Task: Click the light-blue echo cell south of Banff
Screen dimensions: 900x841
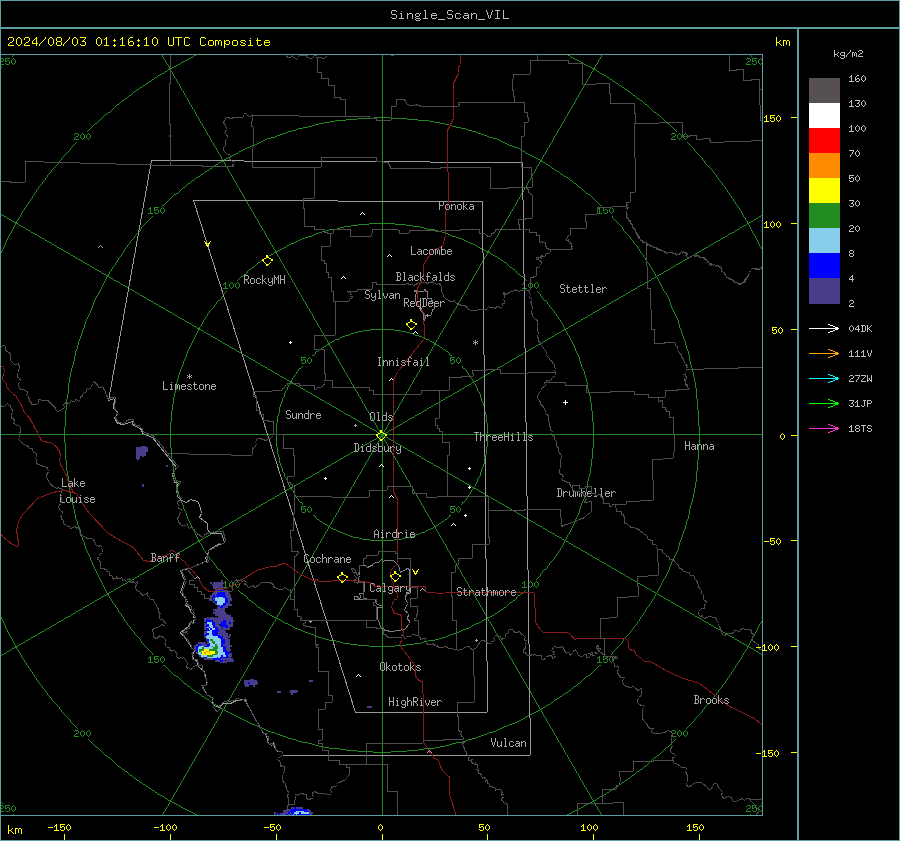Action: [220, 600]
